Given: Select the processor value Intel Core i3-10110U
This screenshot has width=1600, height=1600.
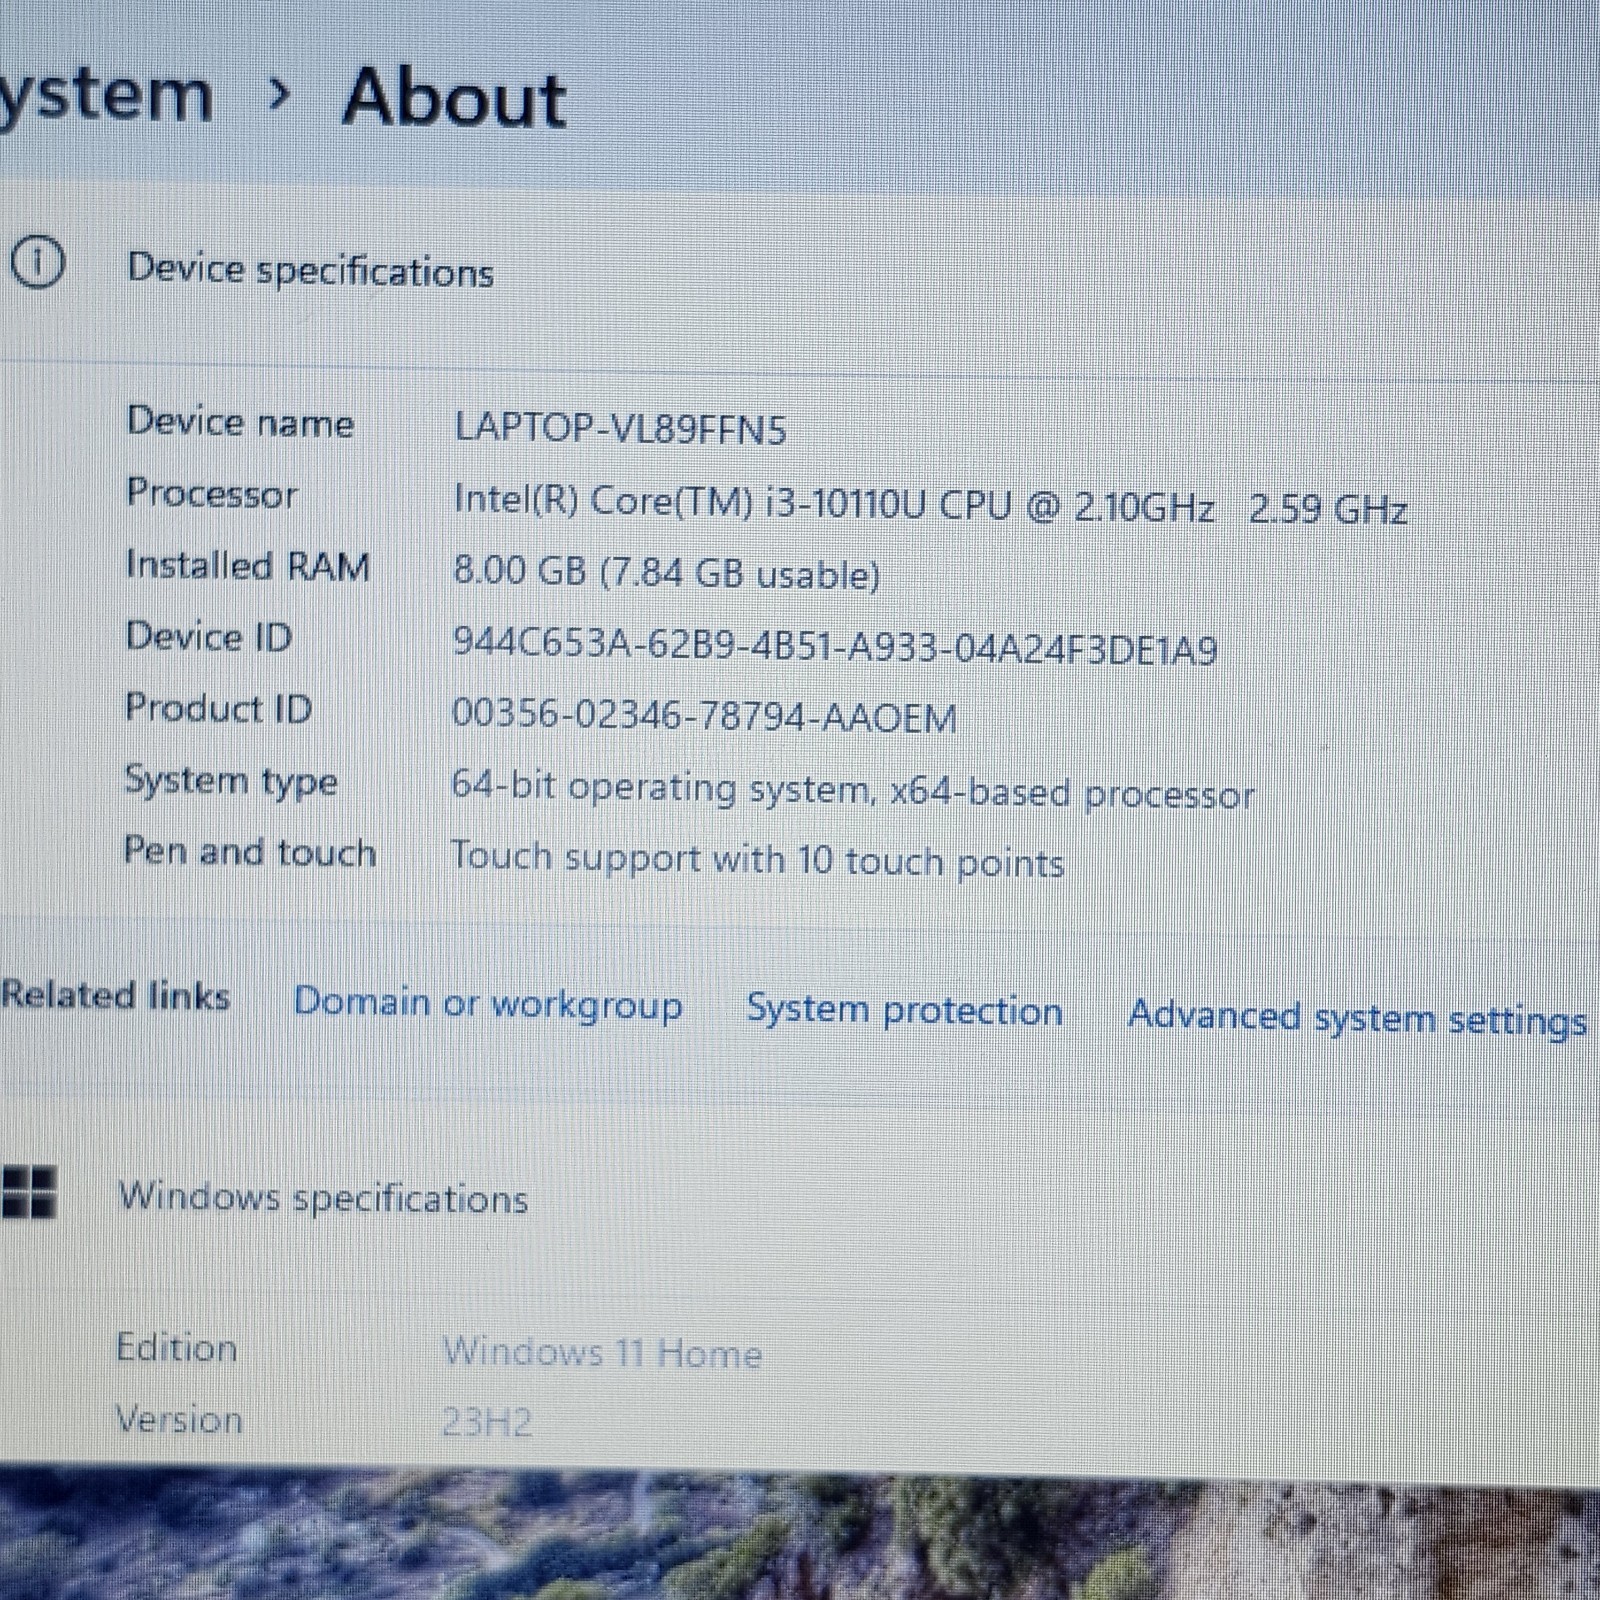Looking at the screenshot, I should point(930,505).
